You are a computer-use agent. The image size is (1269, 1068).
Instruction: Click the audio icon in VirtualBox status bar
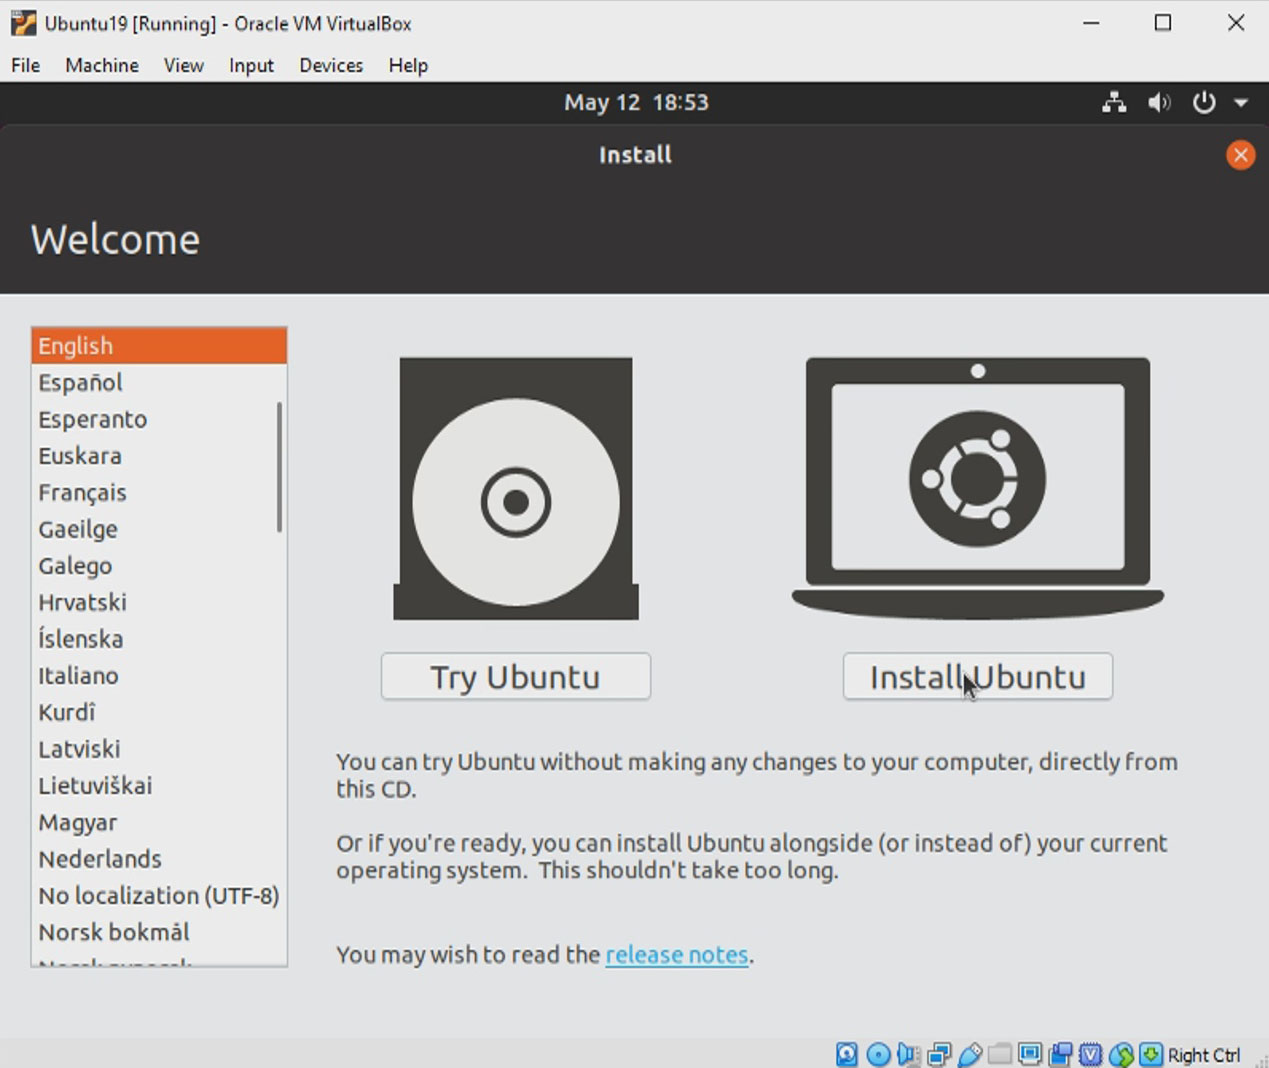click(x=906, y=1054)
